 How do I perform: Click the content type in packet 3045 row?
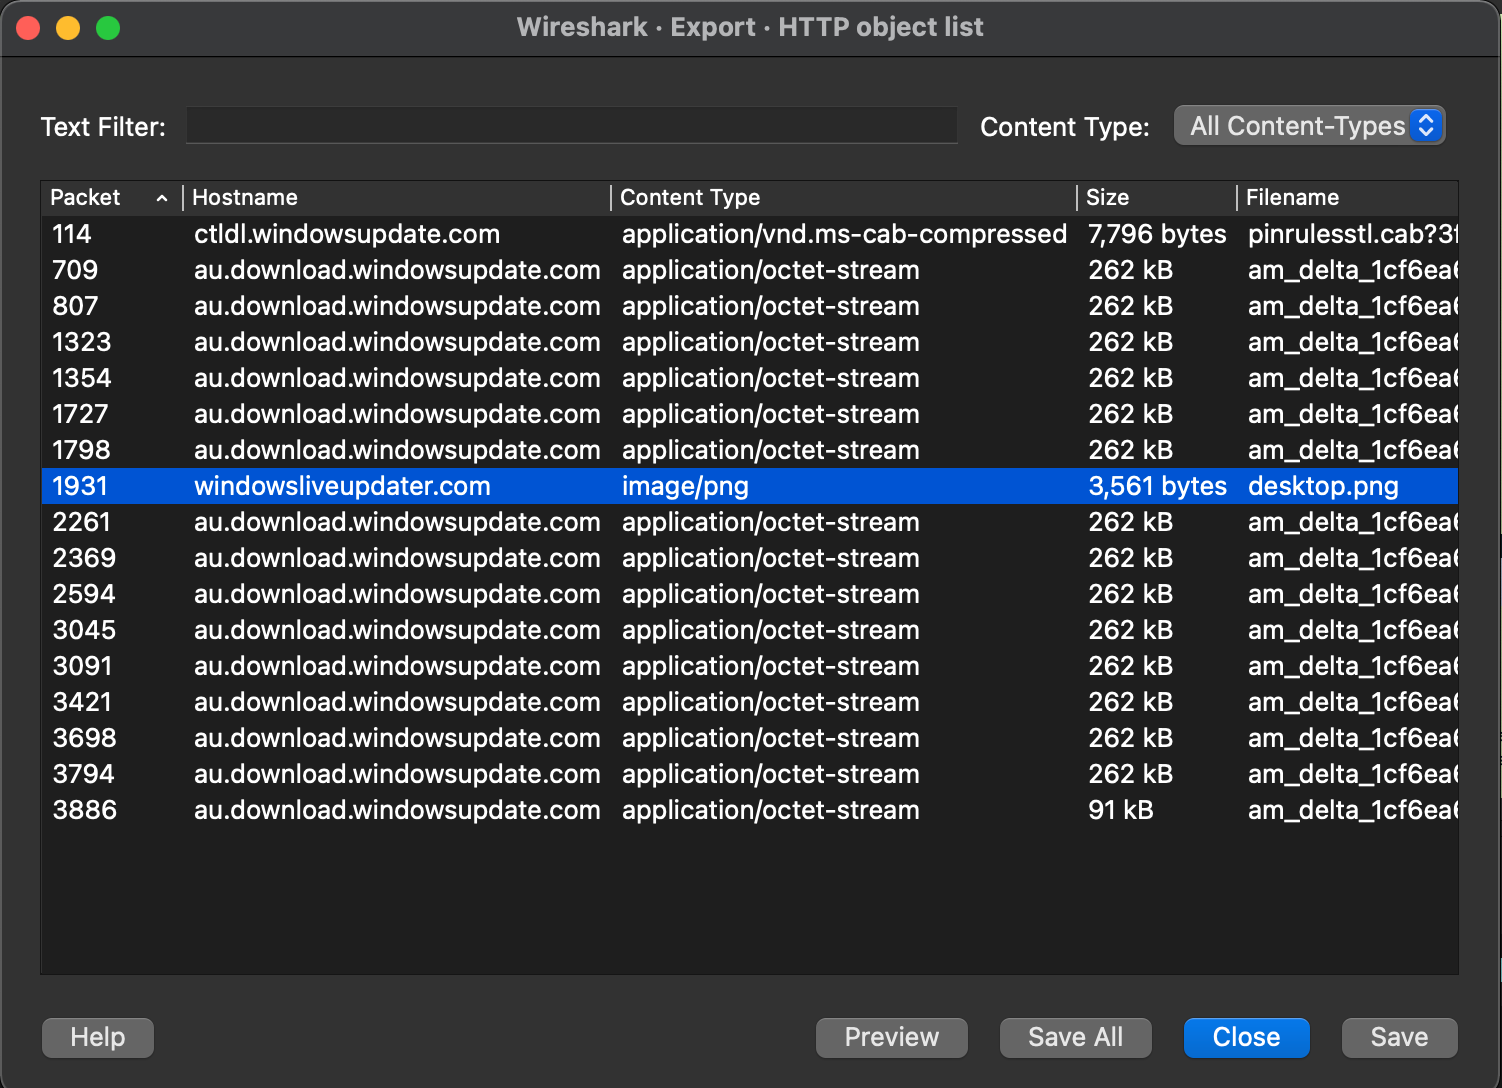tap(770, 630)
